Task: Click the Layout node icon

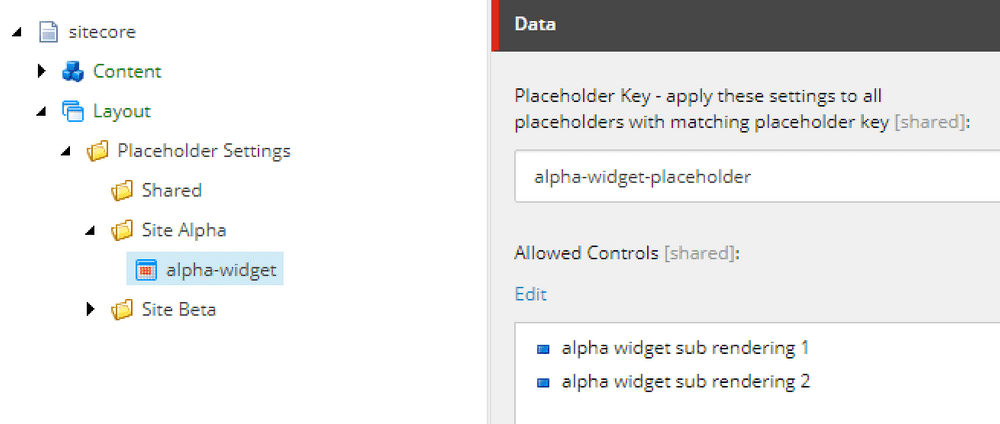Action: (x=71, y=111)
